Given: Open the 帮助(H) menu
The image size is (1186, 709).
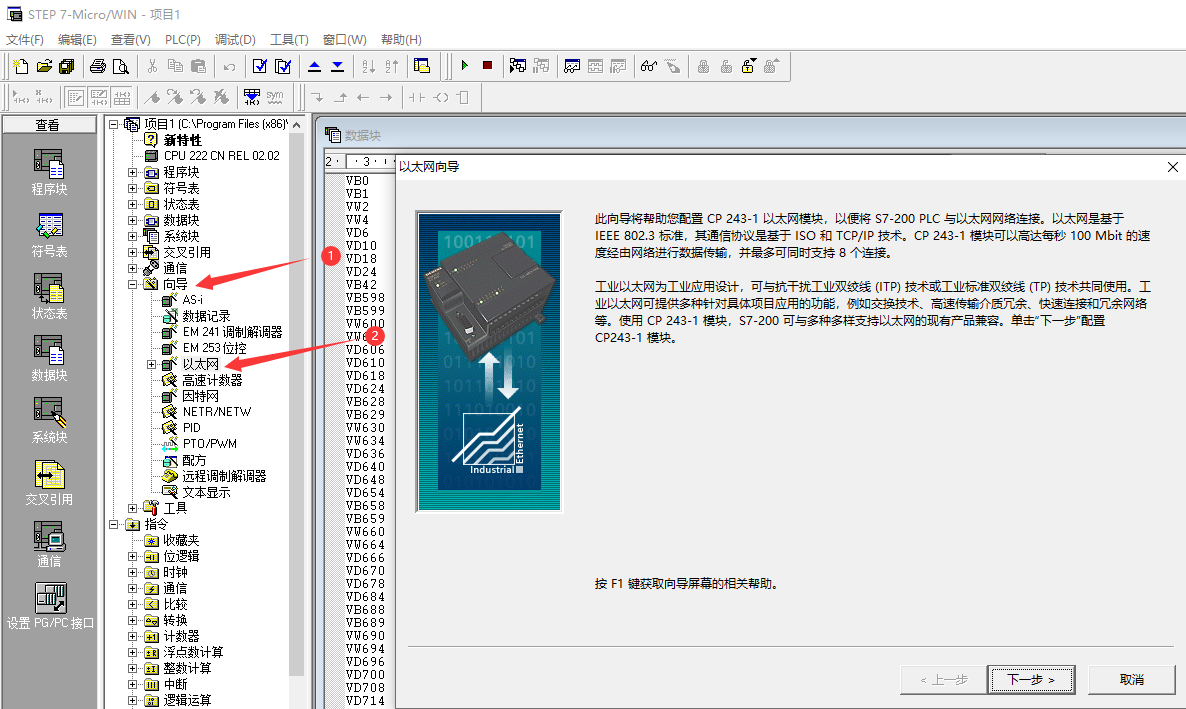Looking at the screenshot, I should (x=401, y=39).
